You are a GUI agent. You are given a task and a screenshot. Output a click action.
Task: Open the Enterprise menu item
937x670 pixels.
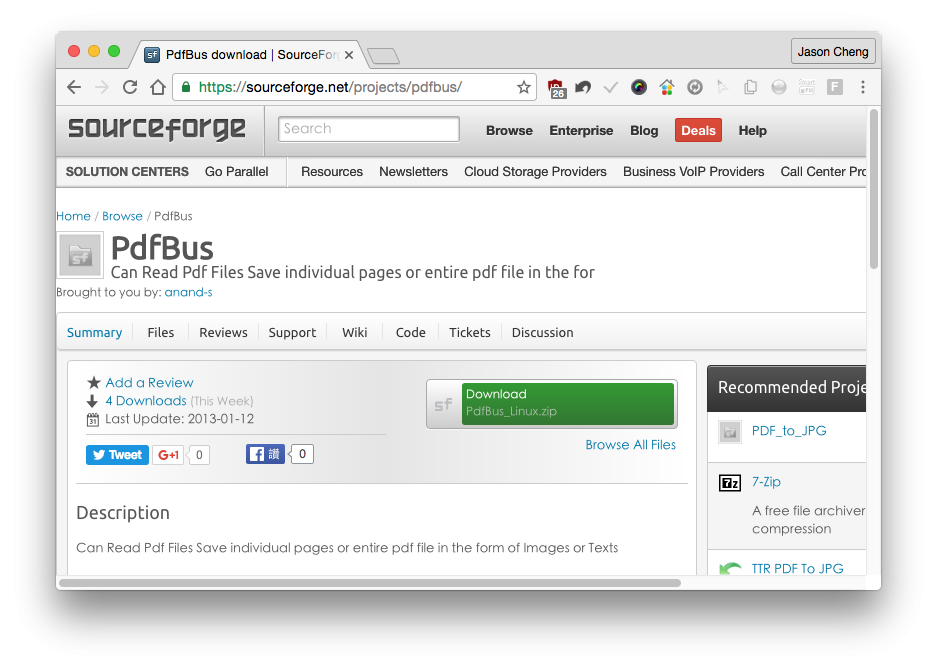click(x=581, y=130)
